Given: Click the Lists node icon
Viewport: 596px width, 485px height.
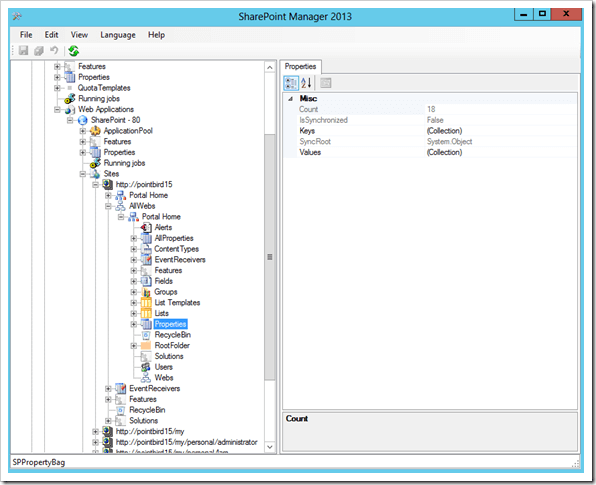Looking at the screenshot, I should (146, 313).
